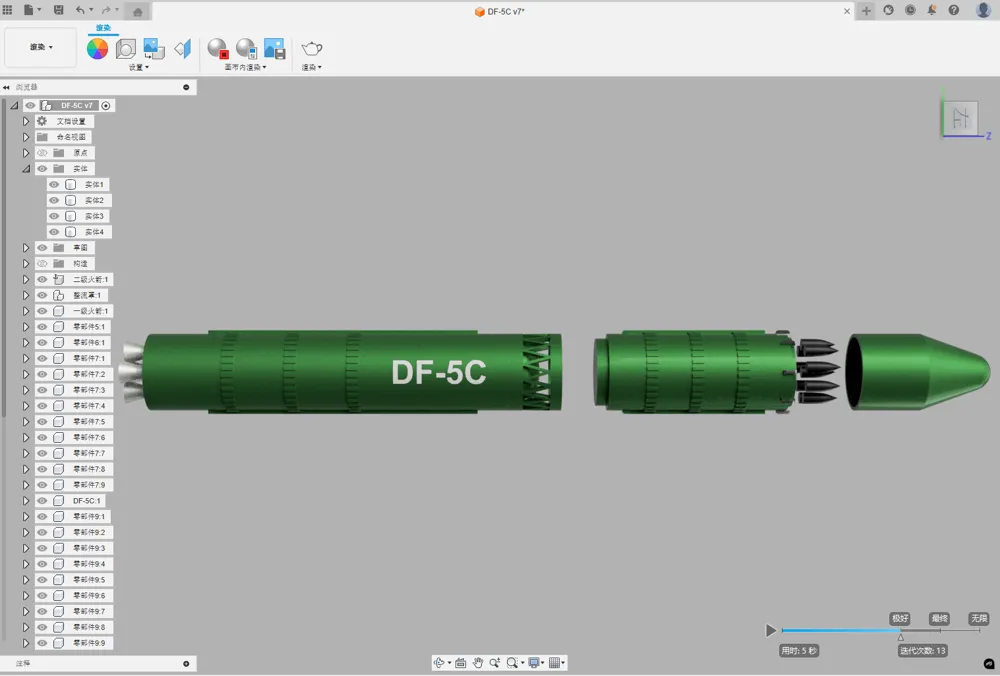Switch to the 渲染 workspace tab
Screen dimensions: 1000x676
click(103, 29)
